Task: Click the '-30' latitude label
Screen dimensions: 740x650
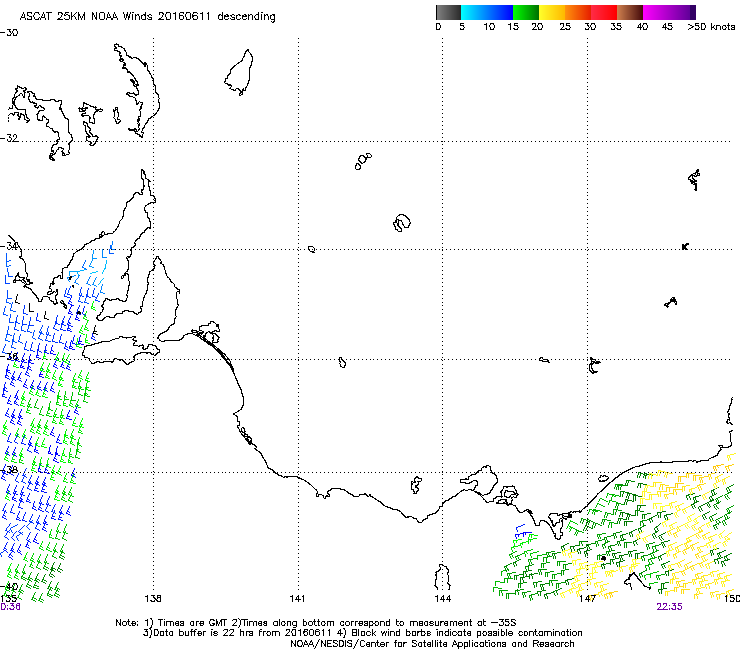Action: pos(9,33)
